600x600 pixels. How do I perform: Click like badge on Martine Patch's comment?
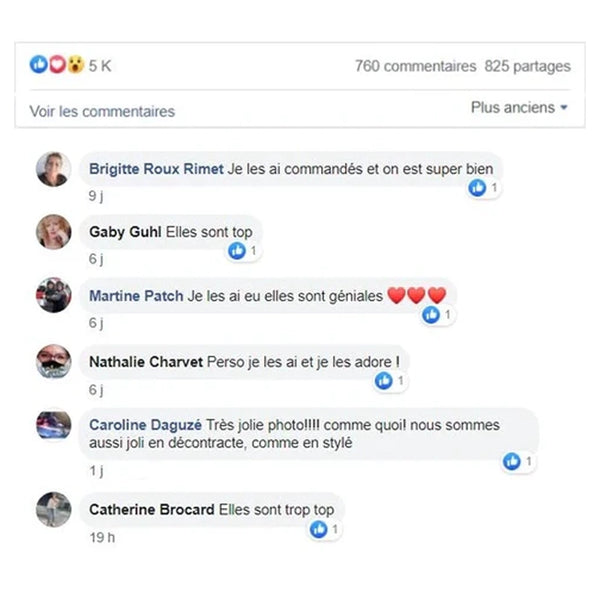438,315
